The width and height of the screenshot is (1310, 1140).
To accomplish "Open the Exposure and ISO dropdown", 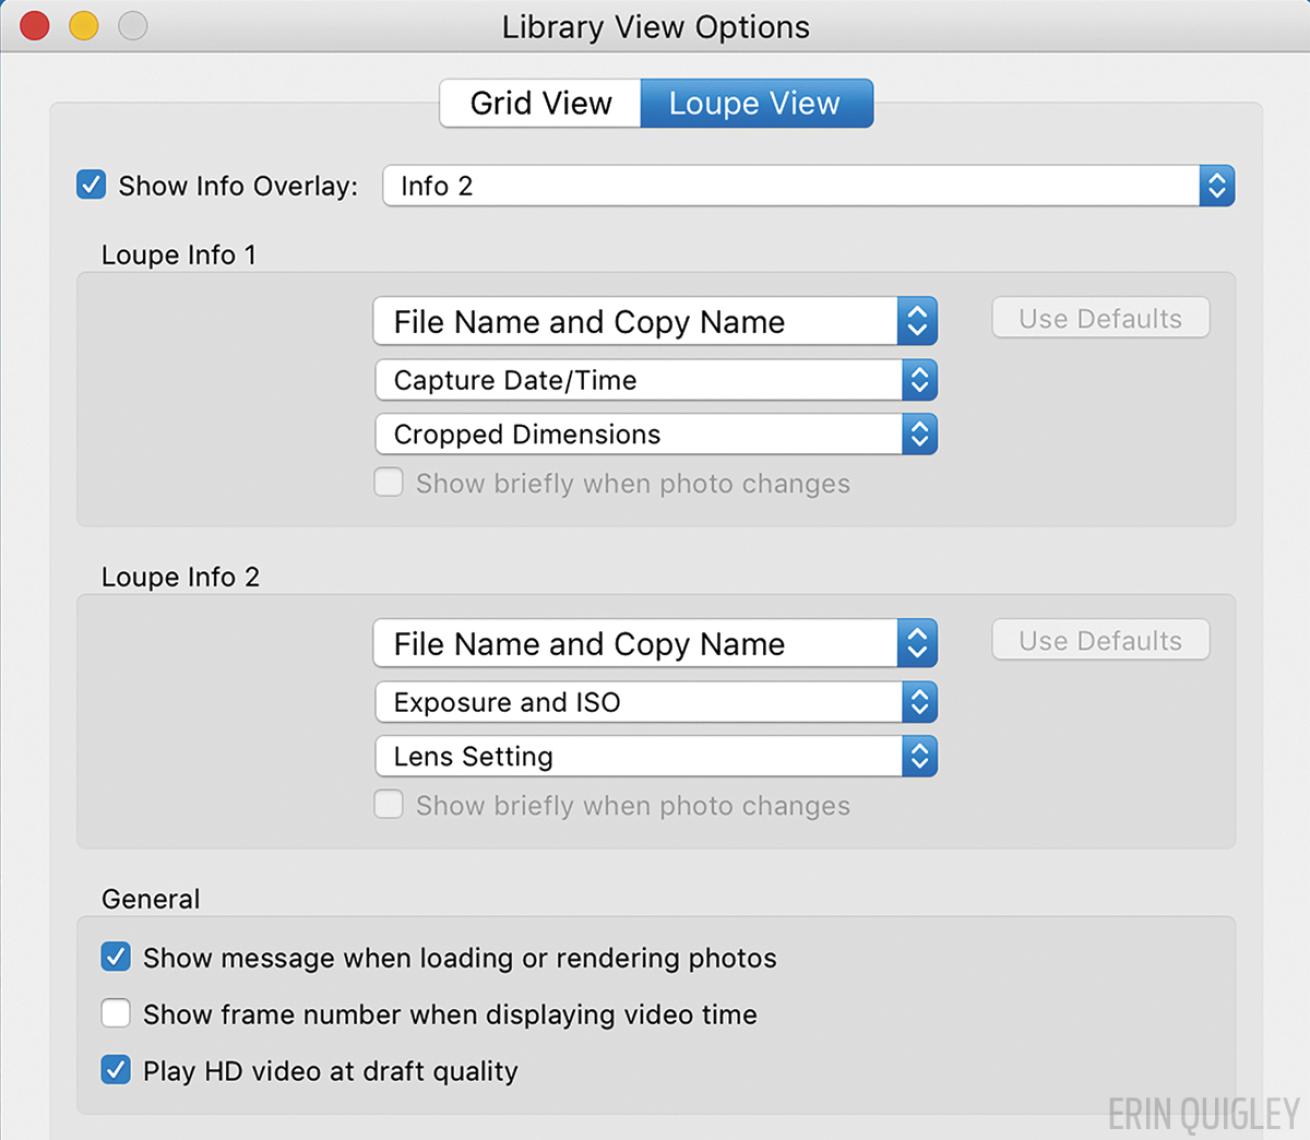I will point(640,702).
